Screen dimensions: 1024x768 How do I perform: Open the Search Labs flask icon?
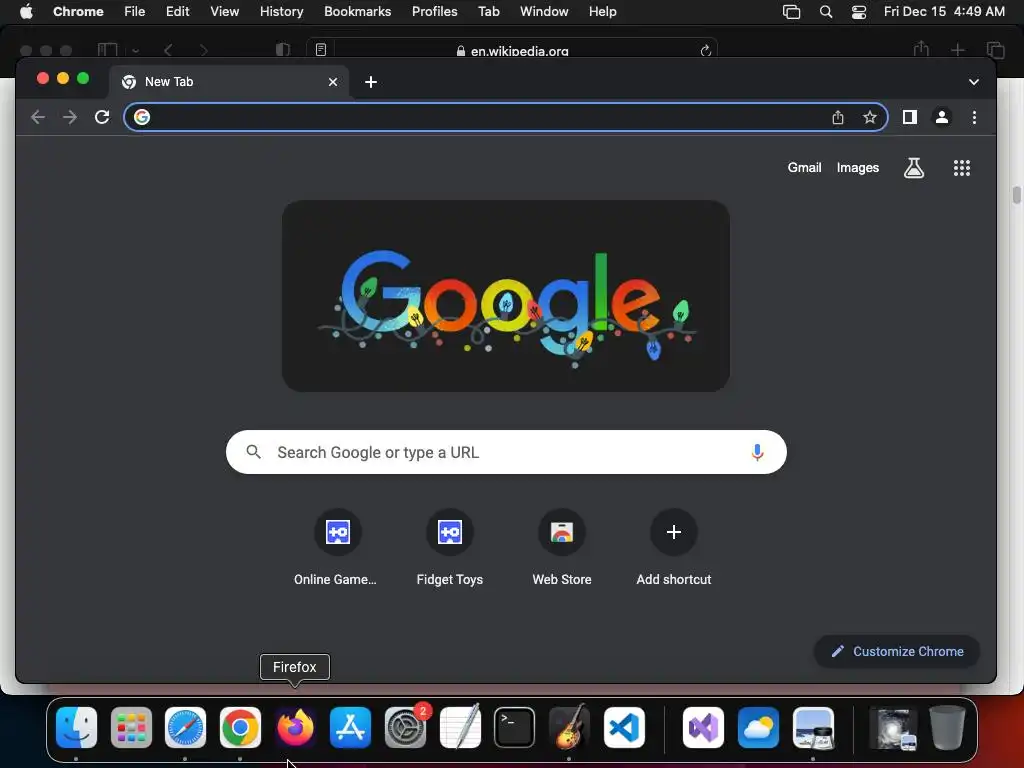click(914, 168)
